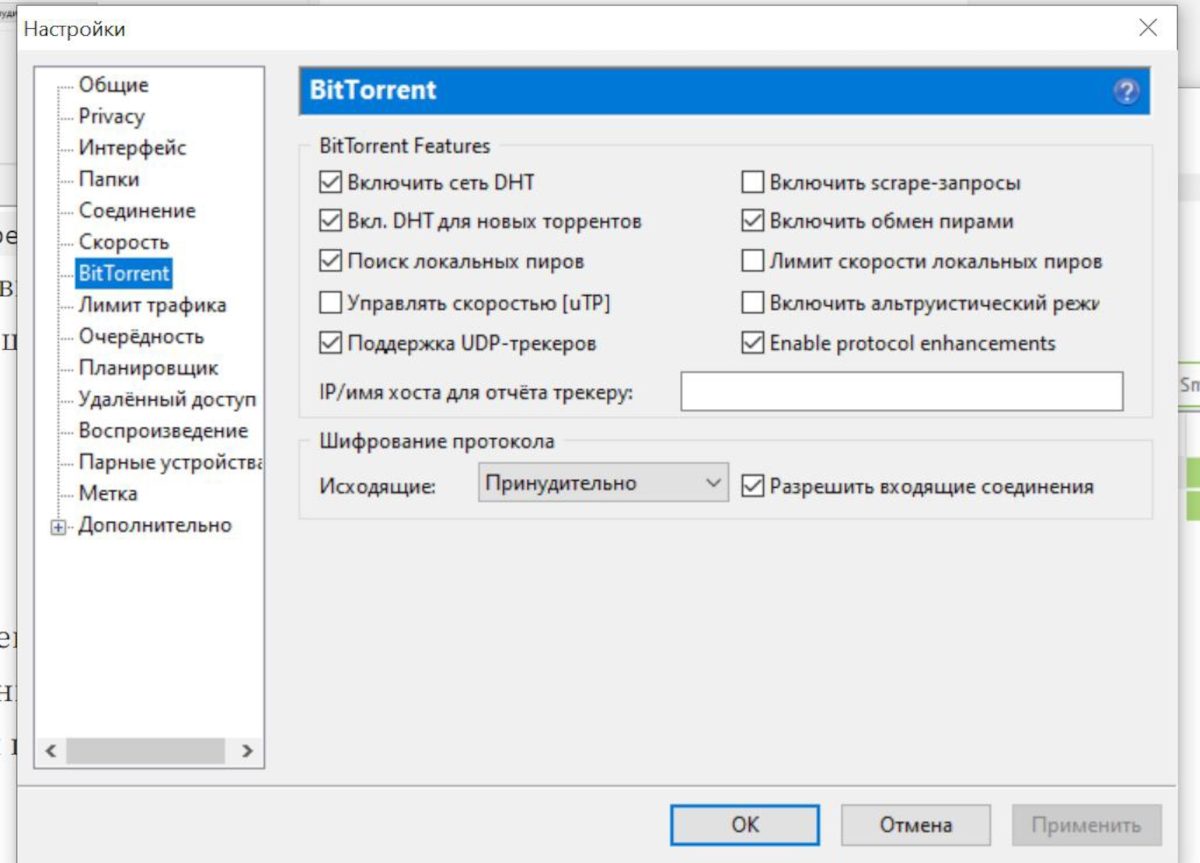This screenshot has height=863, width=1200.
Task: Select Общие in settings tree
Action: click(x=113, y=85)
